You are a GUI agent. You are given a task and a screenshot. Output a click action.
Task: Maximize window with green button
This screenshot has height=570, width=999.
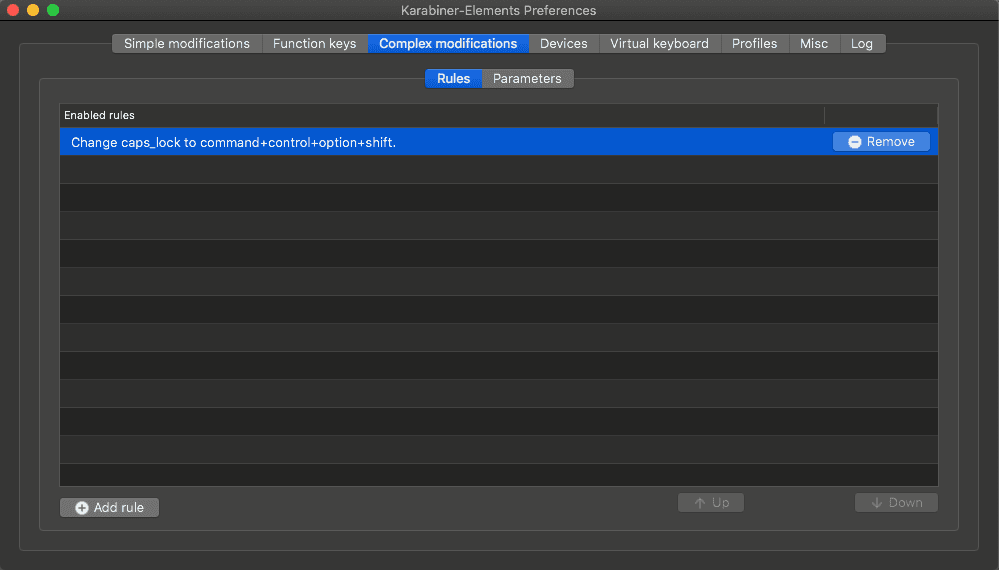pos(54,10)
